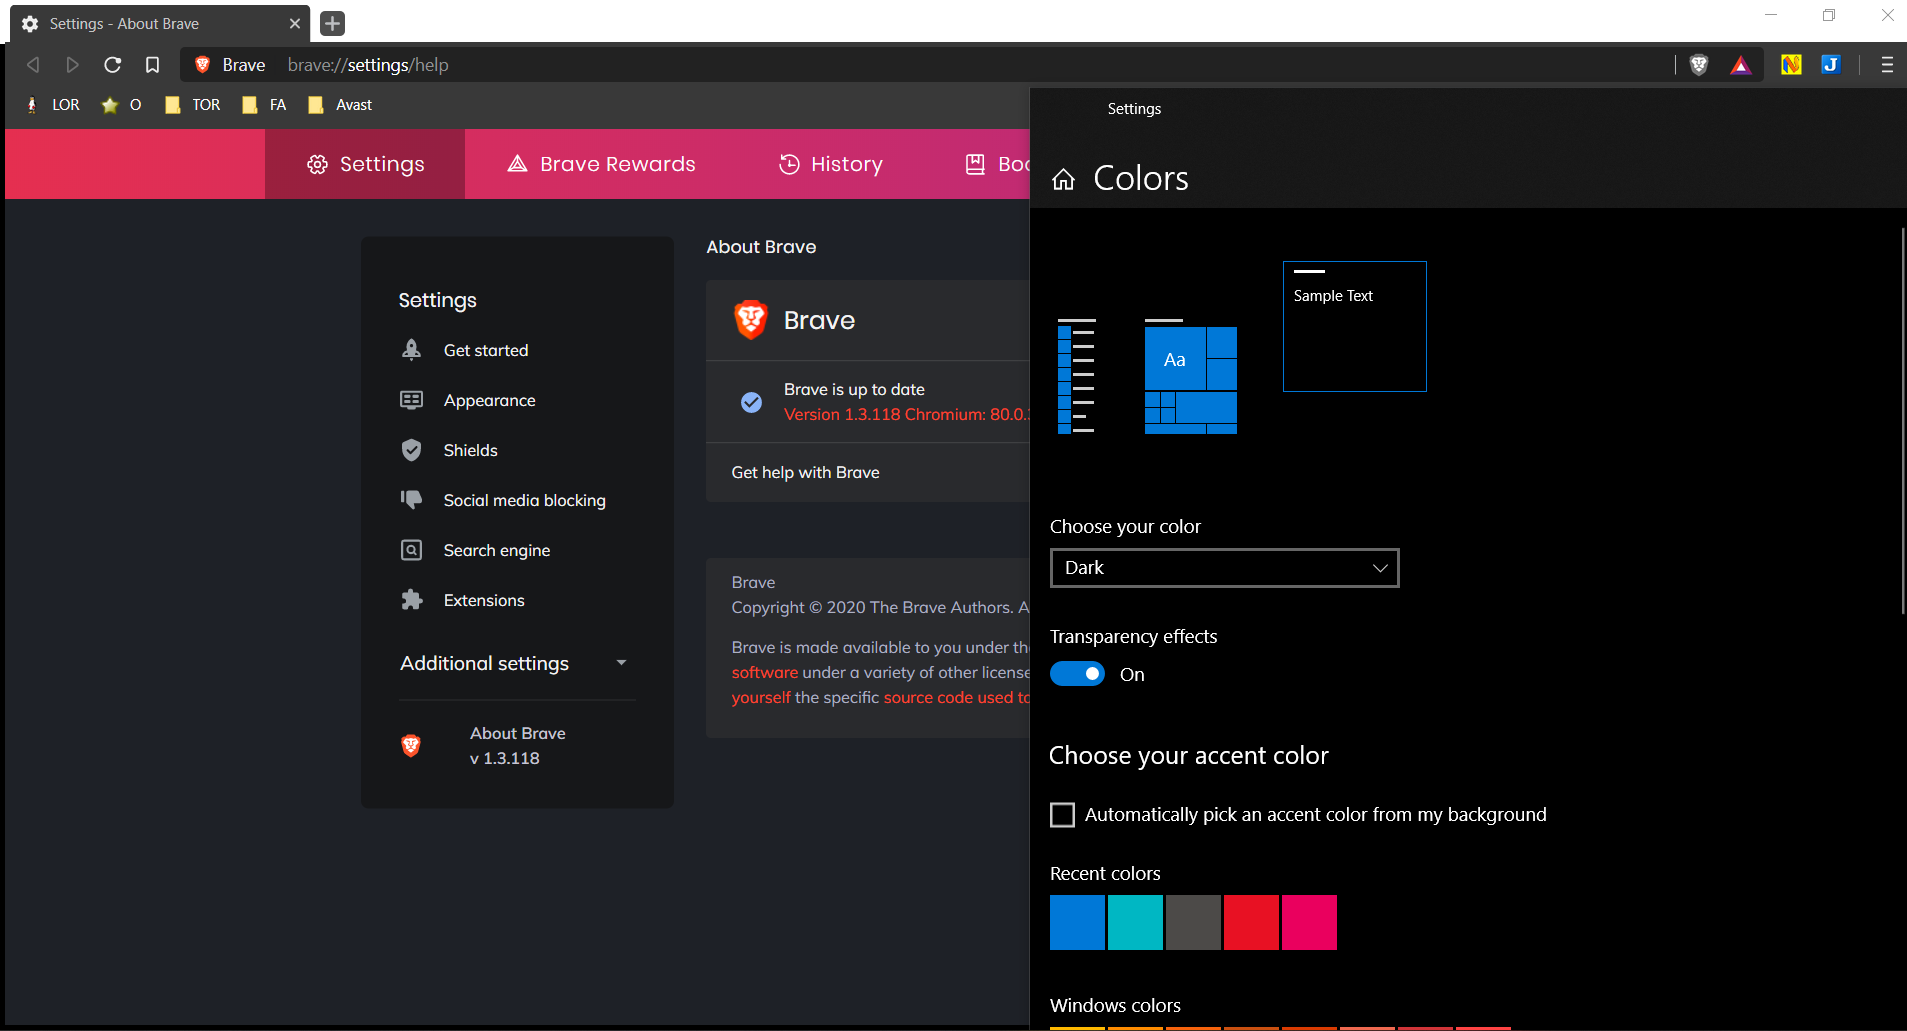Open Shields settings section
This screenshot has width=1907, height=1031.
(x=471, y=450)
